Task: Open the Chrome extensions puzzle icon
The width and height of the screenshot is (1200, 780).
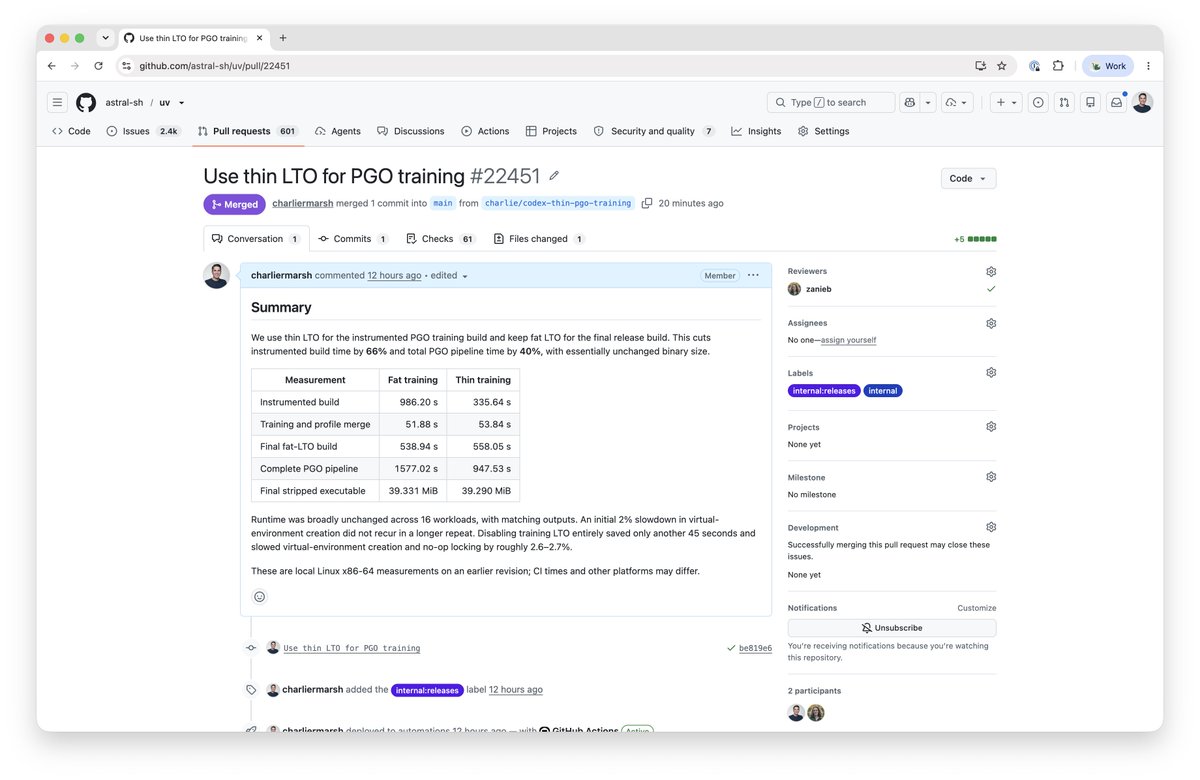Action: [x=1058, y=66]
